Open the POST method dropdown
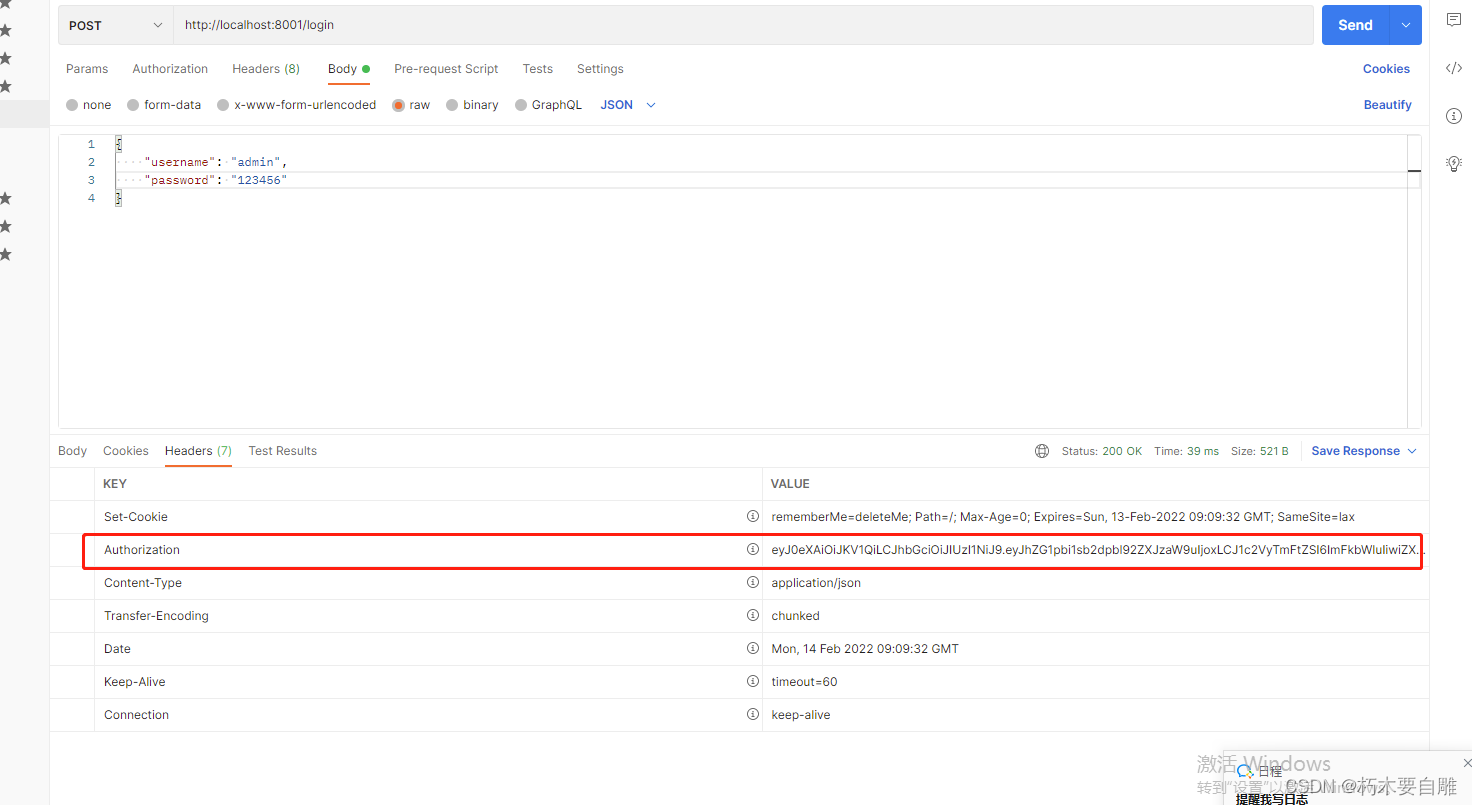The width and height of the screenshot is (1472, 805). (x=115, y=25)
